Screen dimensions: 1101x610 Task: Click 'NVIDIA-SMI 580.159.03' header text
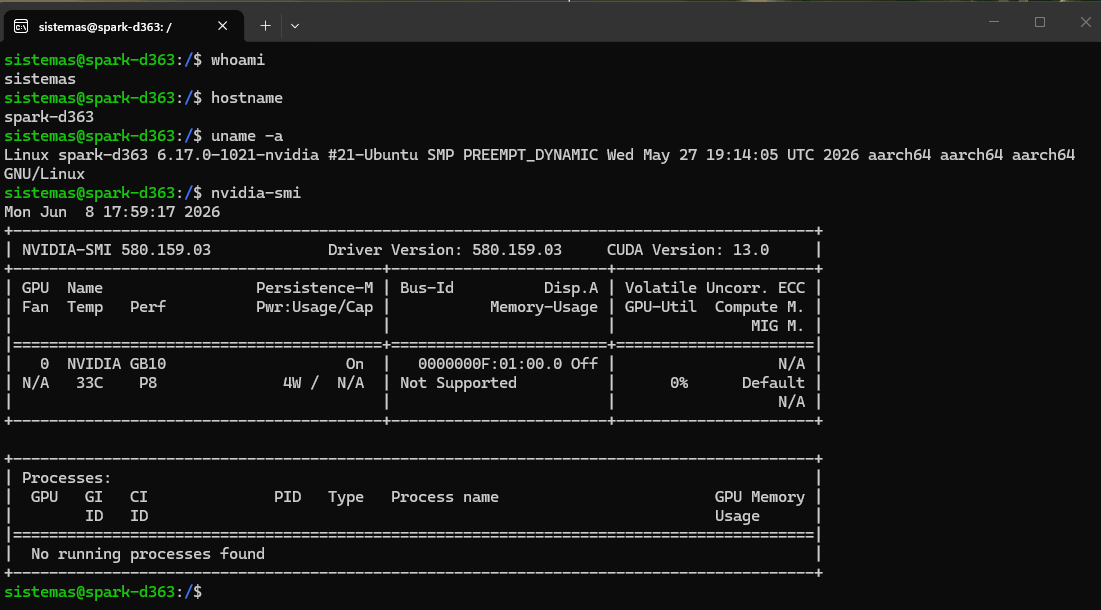pyautogui.click(x=117, y=250)
